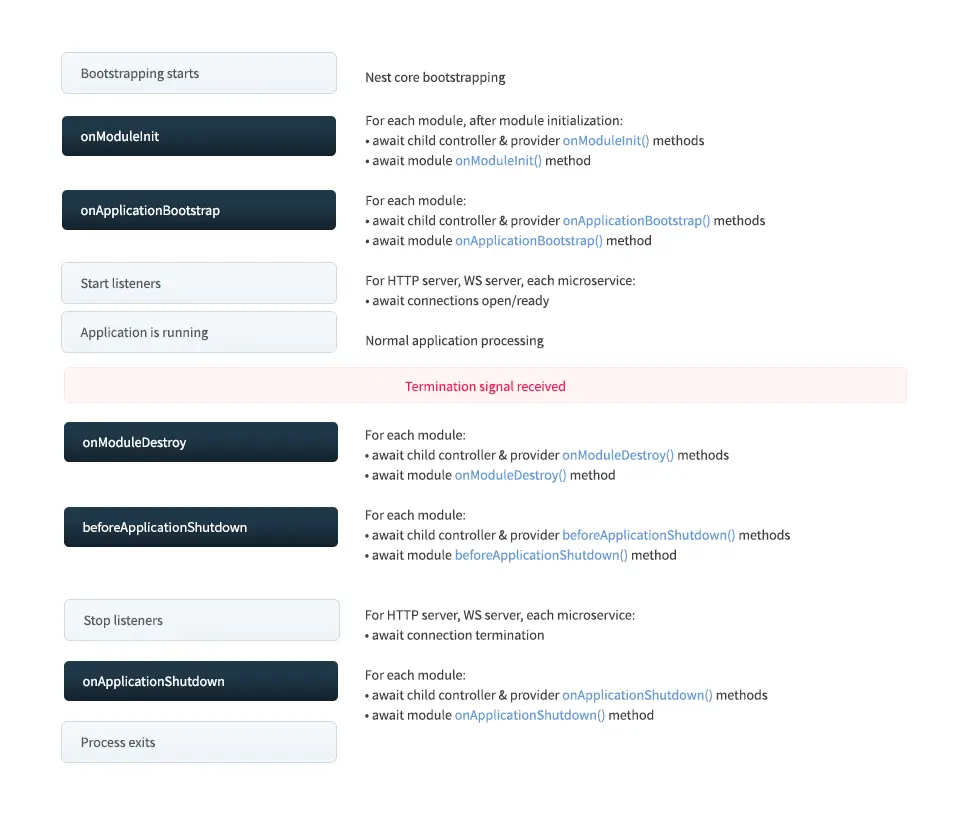Image resolution: width=970 pixels, height=820 pixels.
Task: Open onModuleInit() link in await module line
Action: (498, 161)
